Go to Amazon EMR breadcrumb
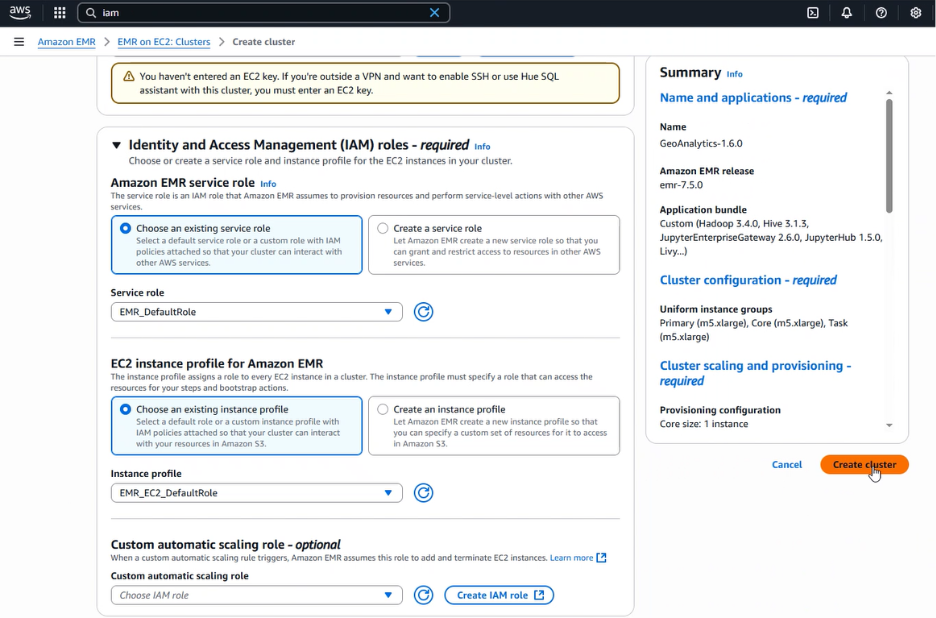Screen dimensions: 936x618 [66, 42]
